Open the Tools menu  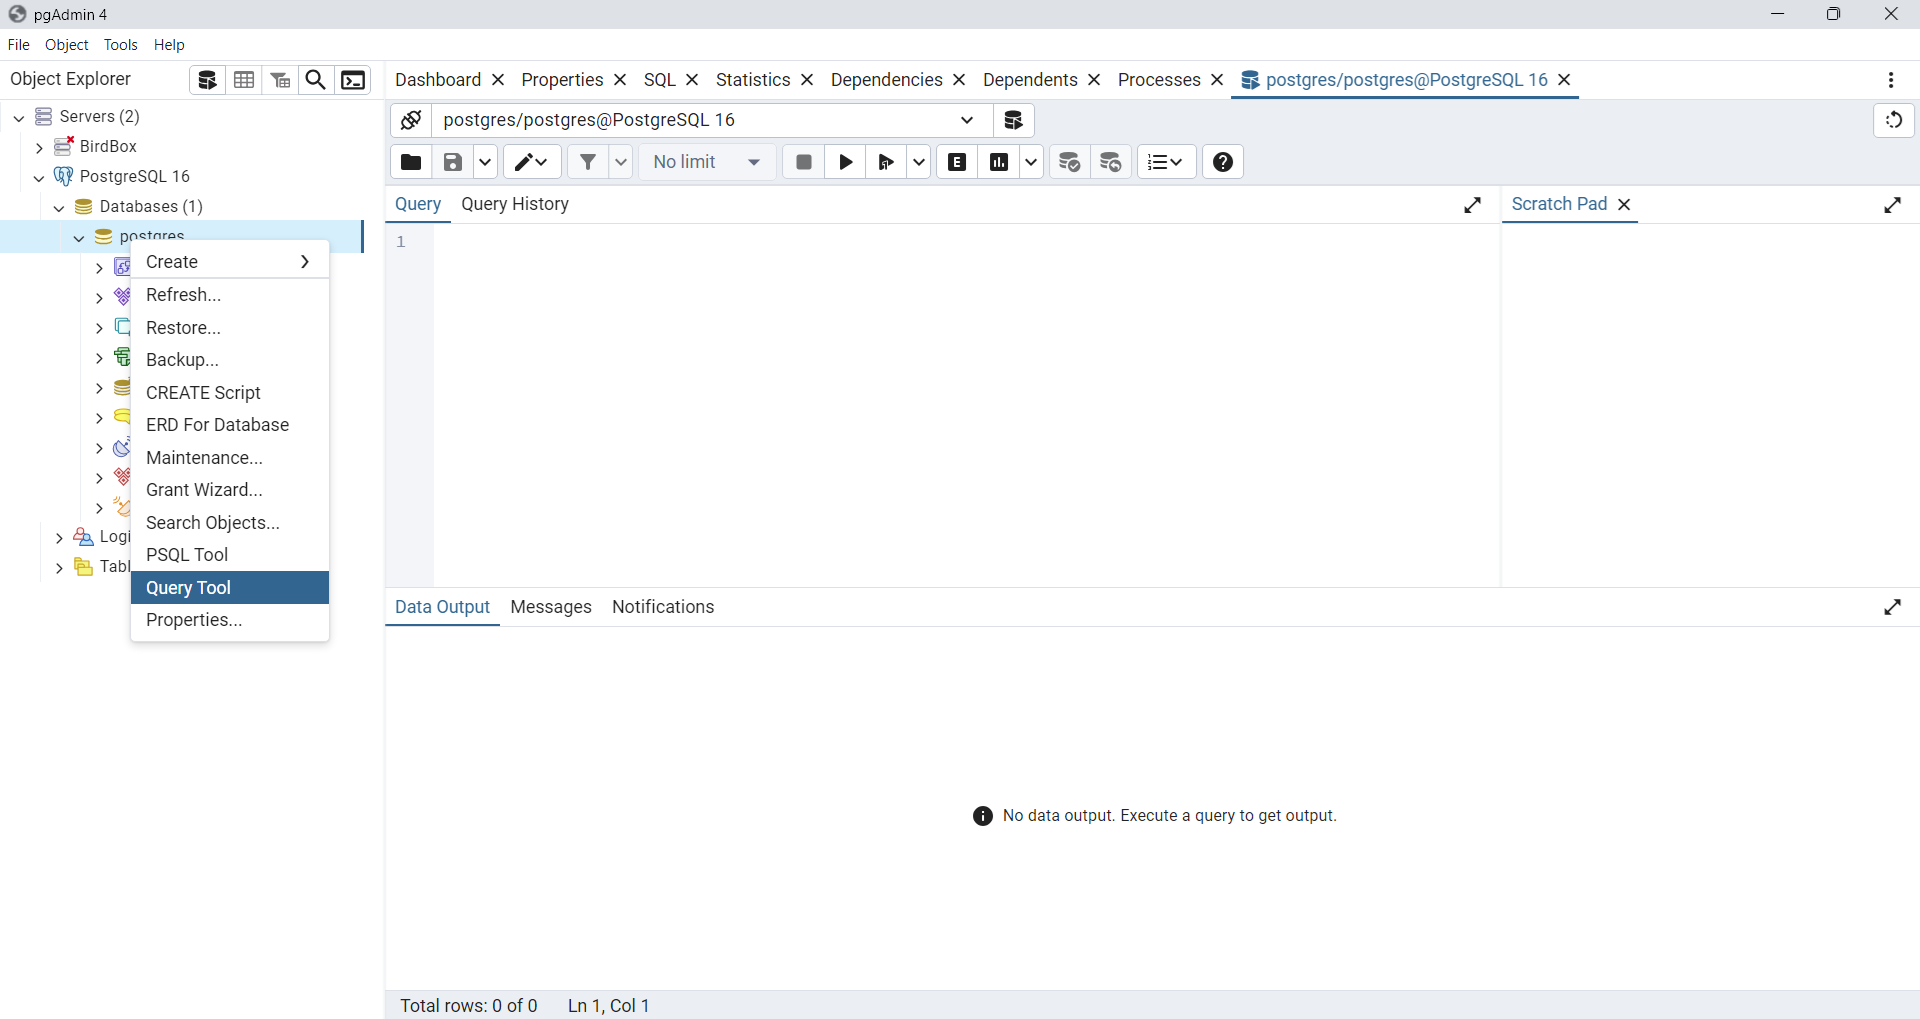pyautogui.click(x=121, y=45)
